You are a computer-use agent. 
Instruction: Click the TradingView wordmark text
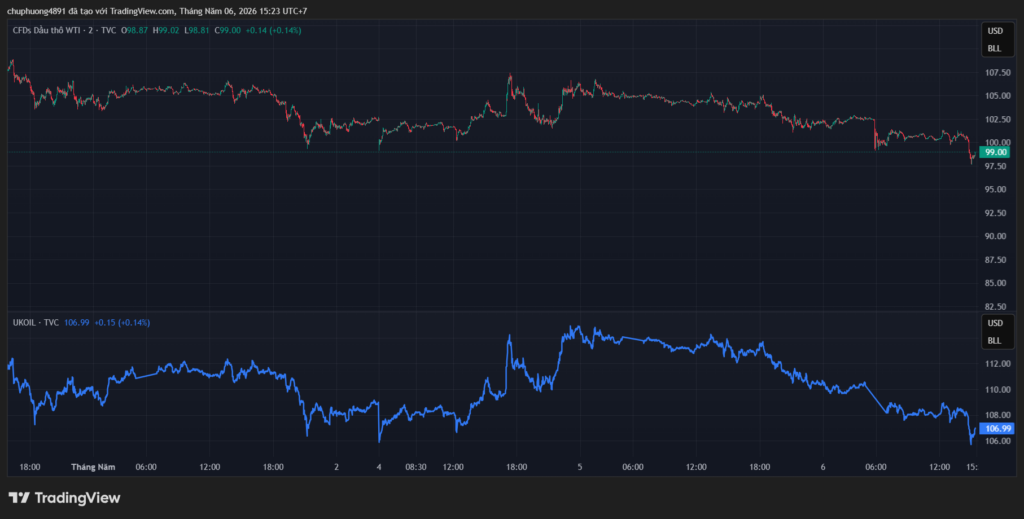[x=77, y=498]
